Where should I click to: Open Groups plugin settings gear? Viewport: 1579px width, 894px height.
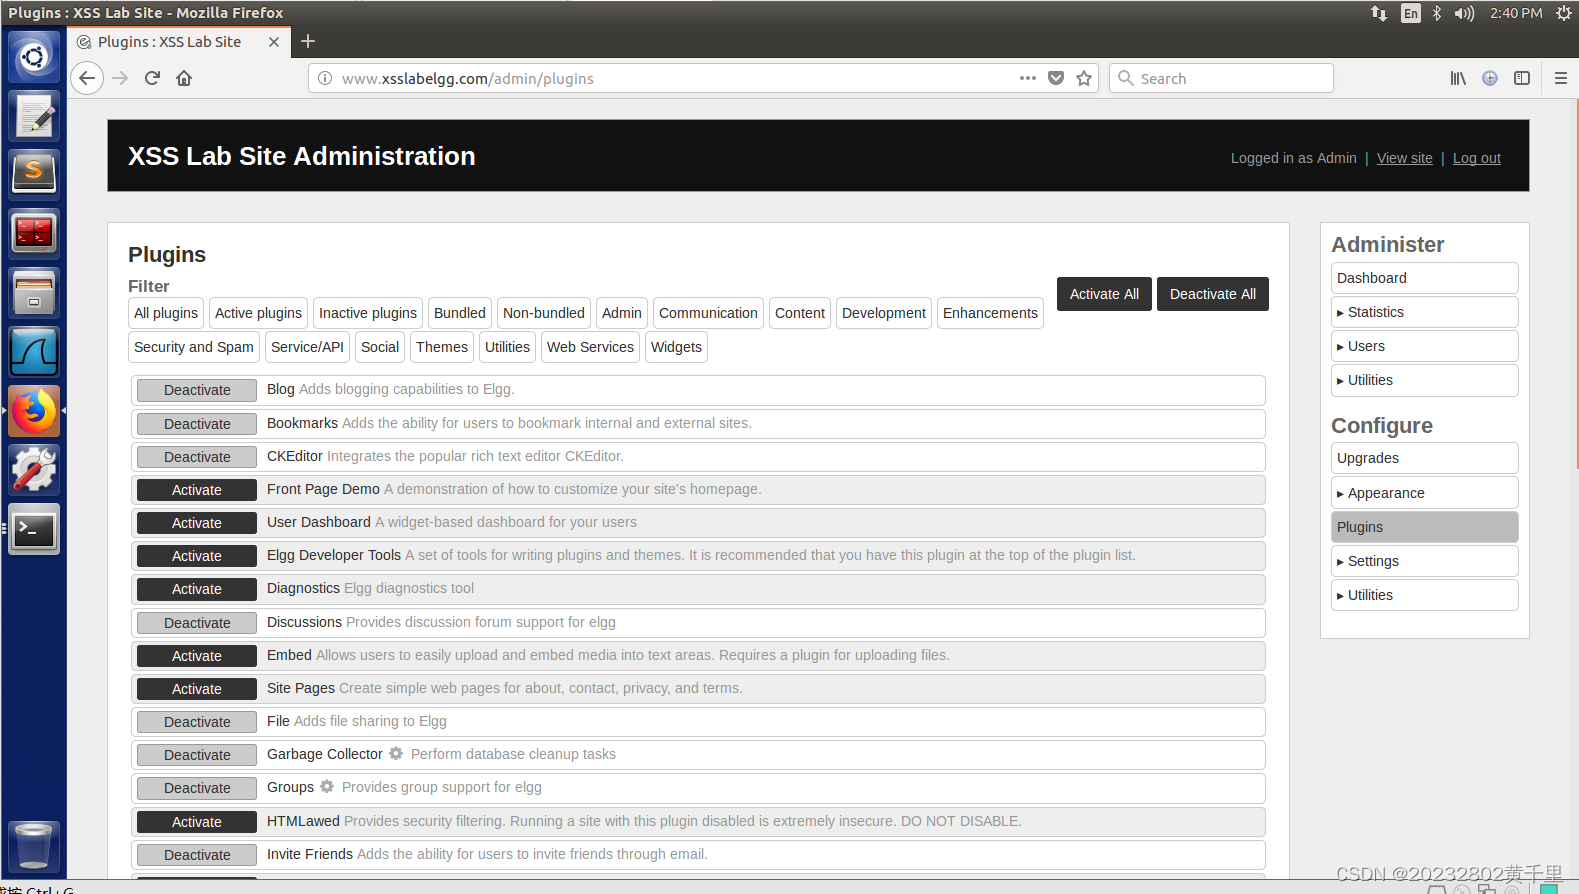click(x=327, y=786)
